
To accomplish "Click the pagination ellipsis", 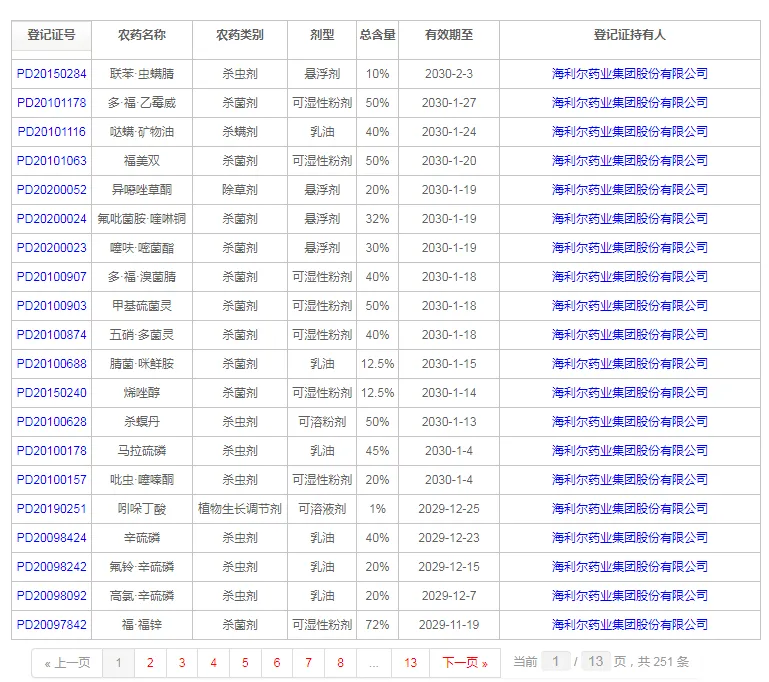I will [x=374, y=663].
